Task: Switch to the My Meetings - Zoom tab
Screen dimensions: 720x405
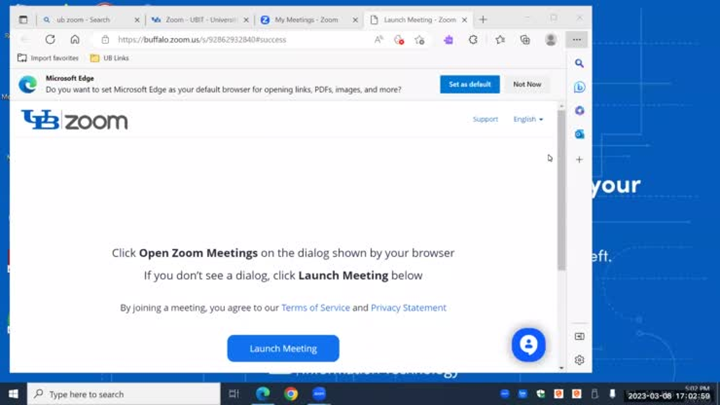Action: pyautogui.click(x=305, y=19)
